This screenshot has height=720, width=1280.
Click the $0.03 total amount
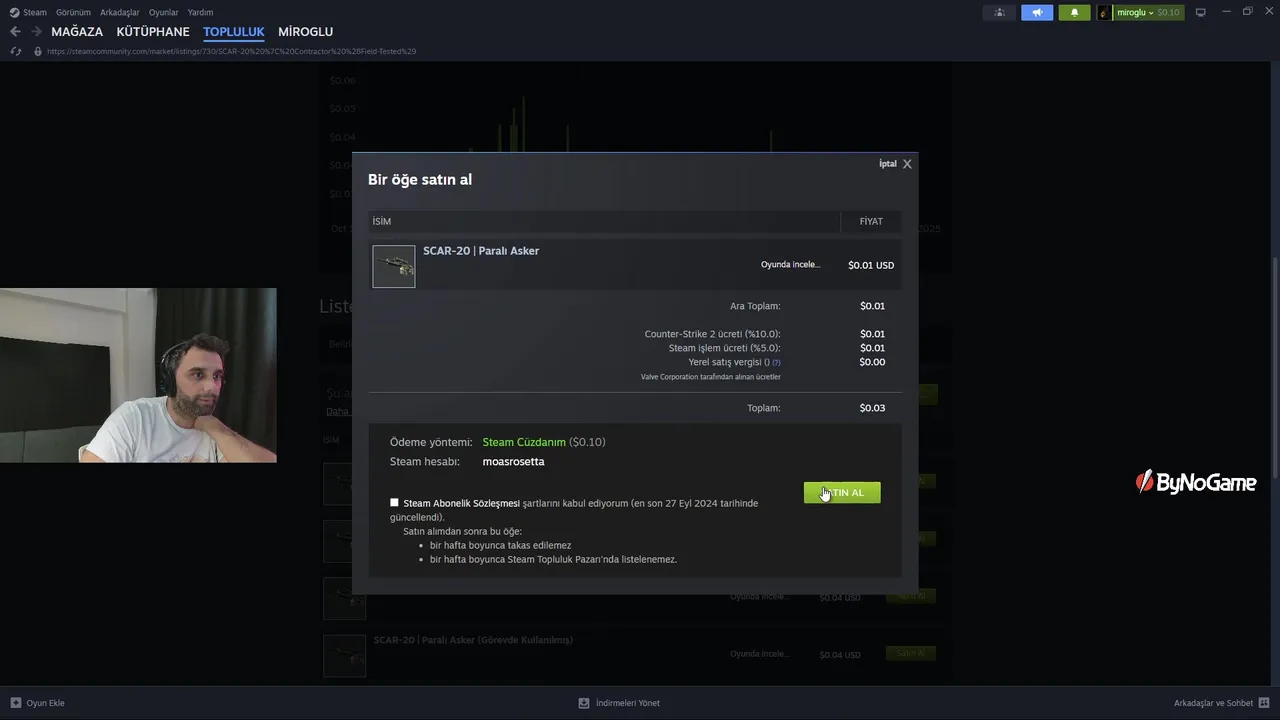click(872, 408)
